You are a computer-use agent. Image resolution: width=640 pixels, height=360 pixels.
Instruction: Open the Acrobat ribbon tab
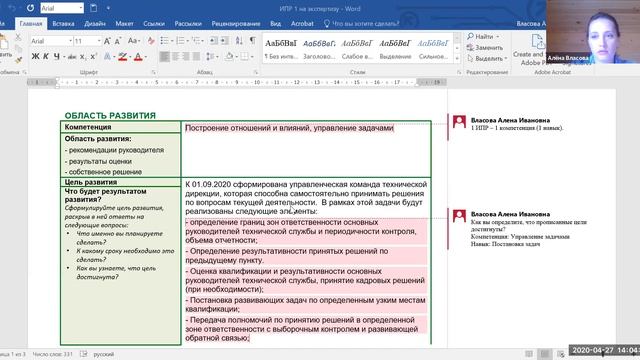click(302, 24)
